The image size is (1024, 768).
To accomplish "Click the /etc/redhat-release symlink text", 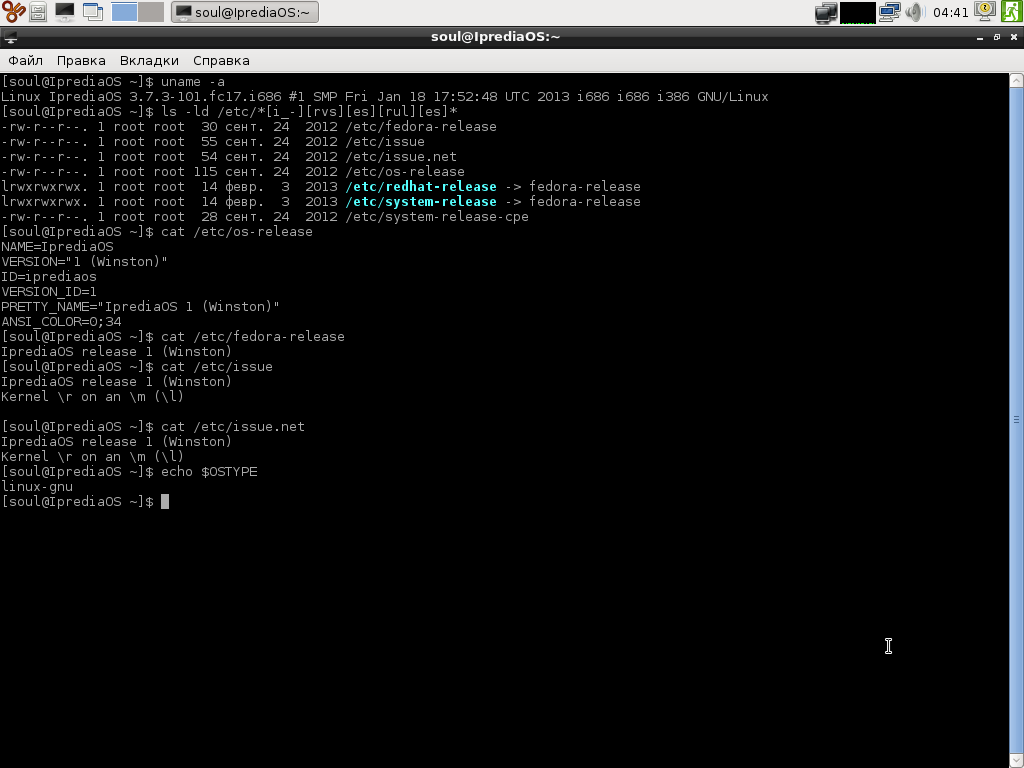I will click(421, 187).
